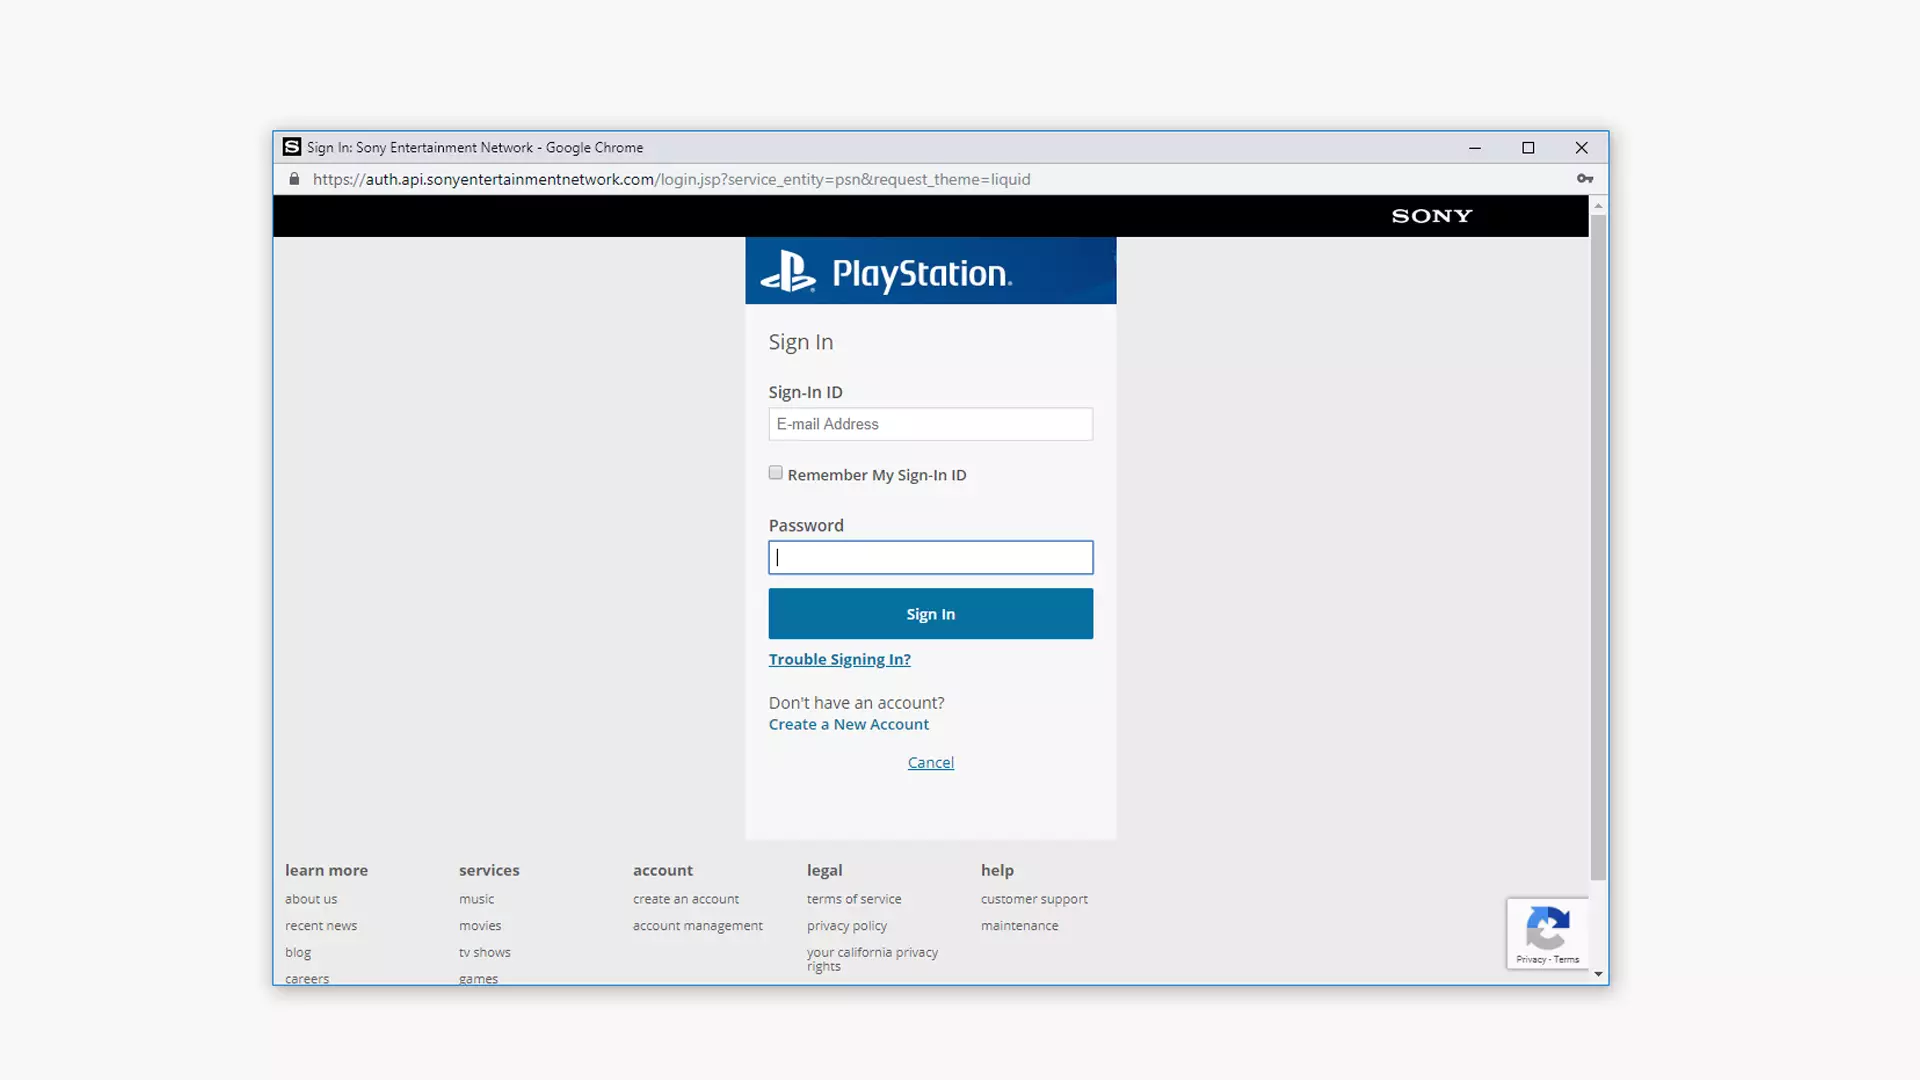Click the scrollbar down arrow
Image resolution: width=1920 pixels, height=1080 pixels.
(x=1598, y=974)
